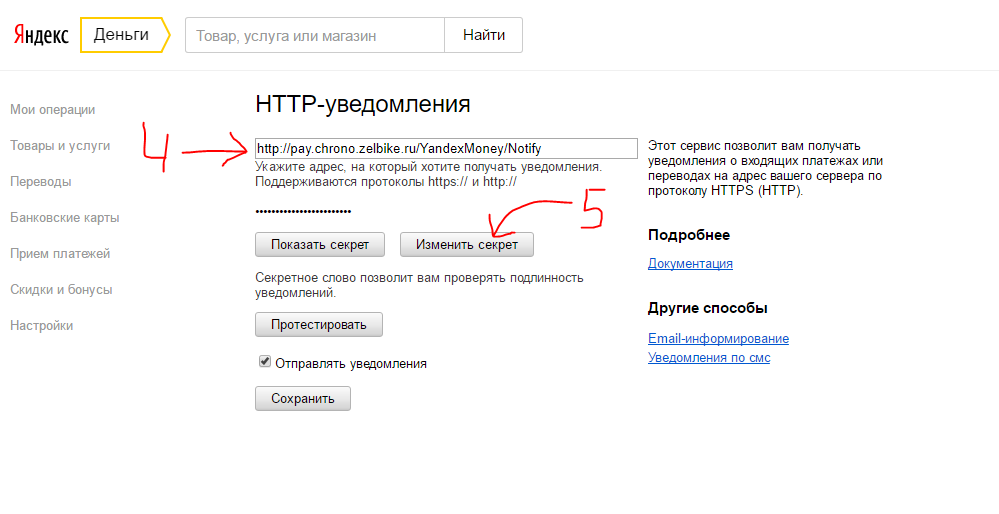
Task: Click the Подробнее heading
Action: (x=689, y=235)
